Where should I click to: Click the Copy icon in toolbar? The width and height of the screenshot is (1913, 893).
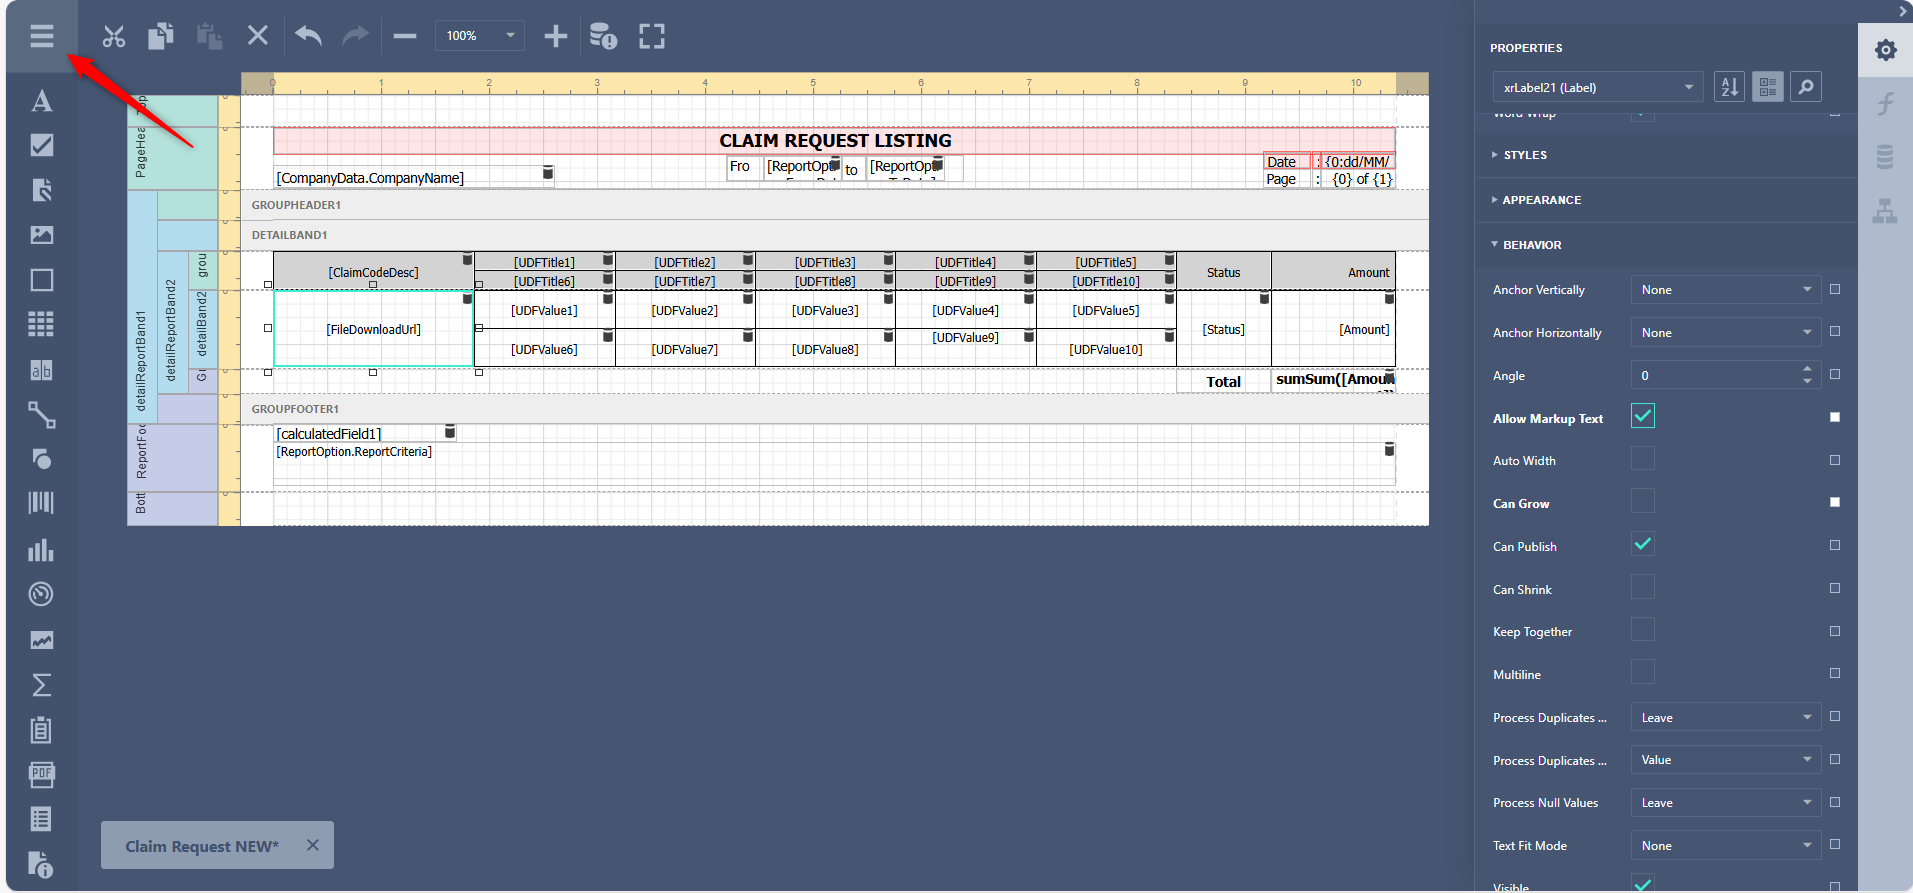coord(161,36)
